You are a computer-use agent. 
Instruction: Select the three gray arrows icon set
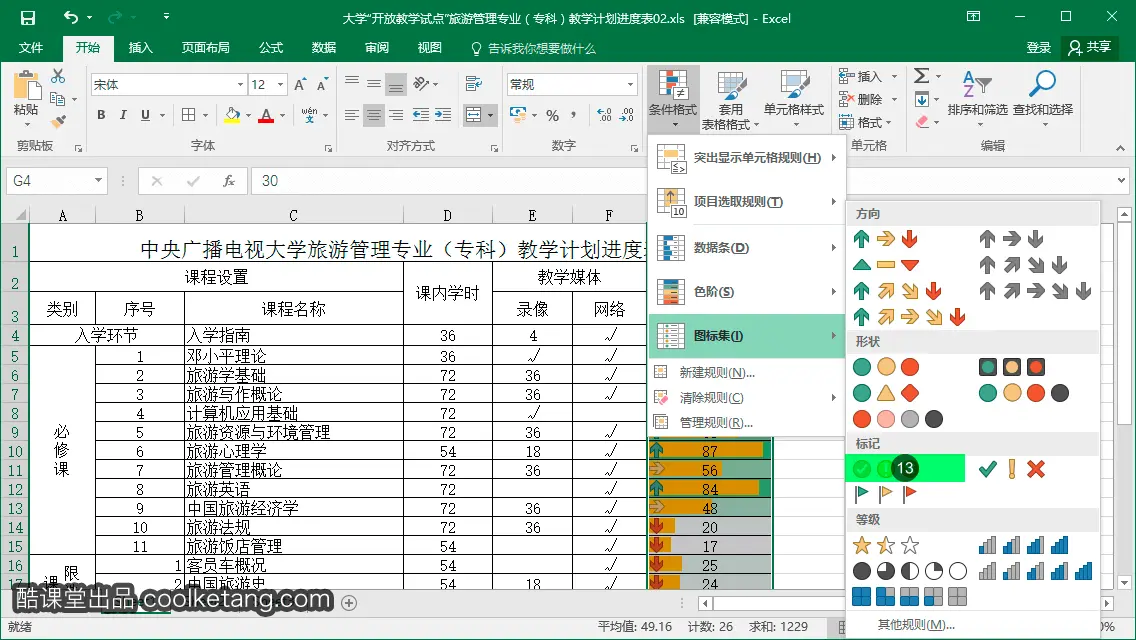(x=1011, y=239)
